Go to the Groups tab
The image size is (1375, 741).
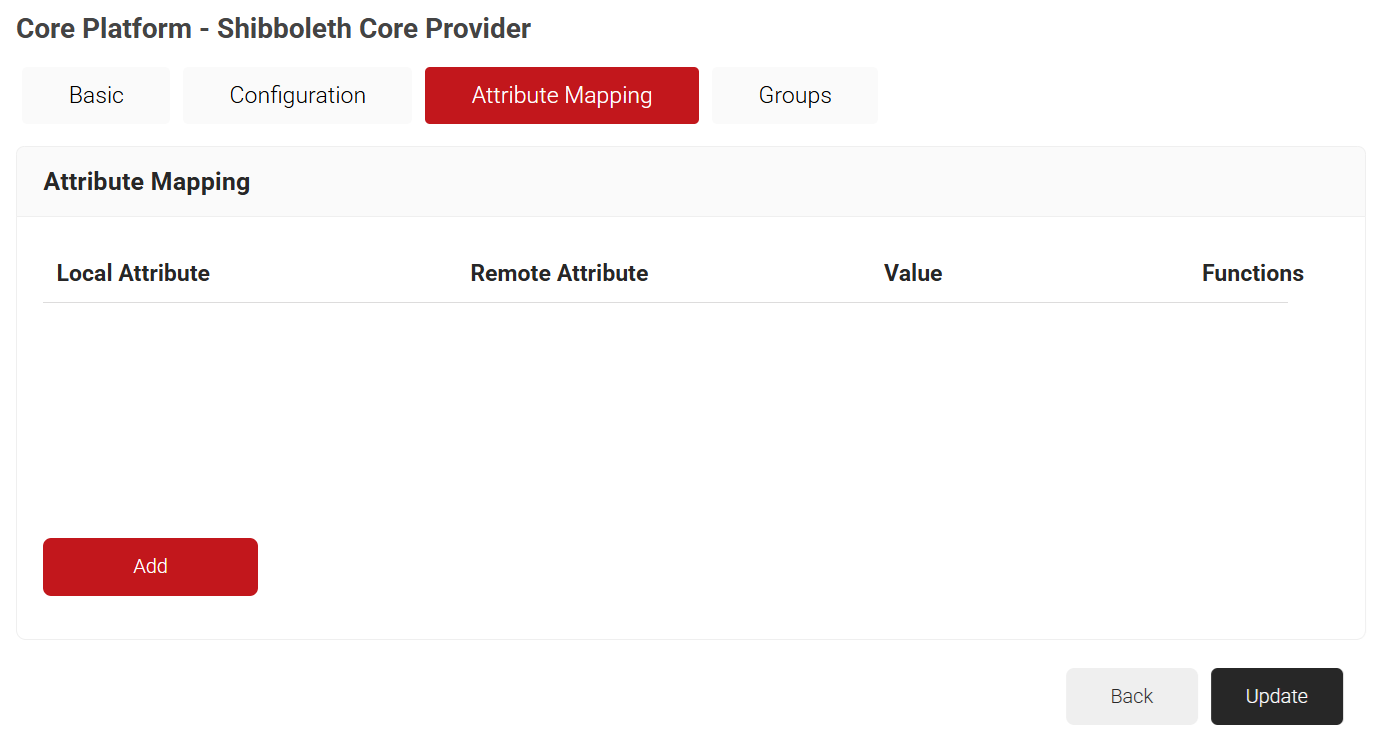click(795, 96)
